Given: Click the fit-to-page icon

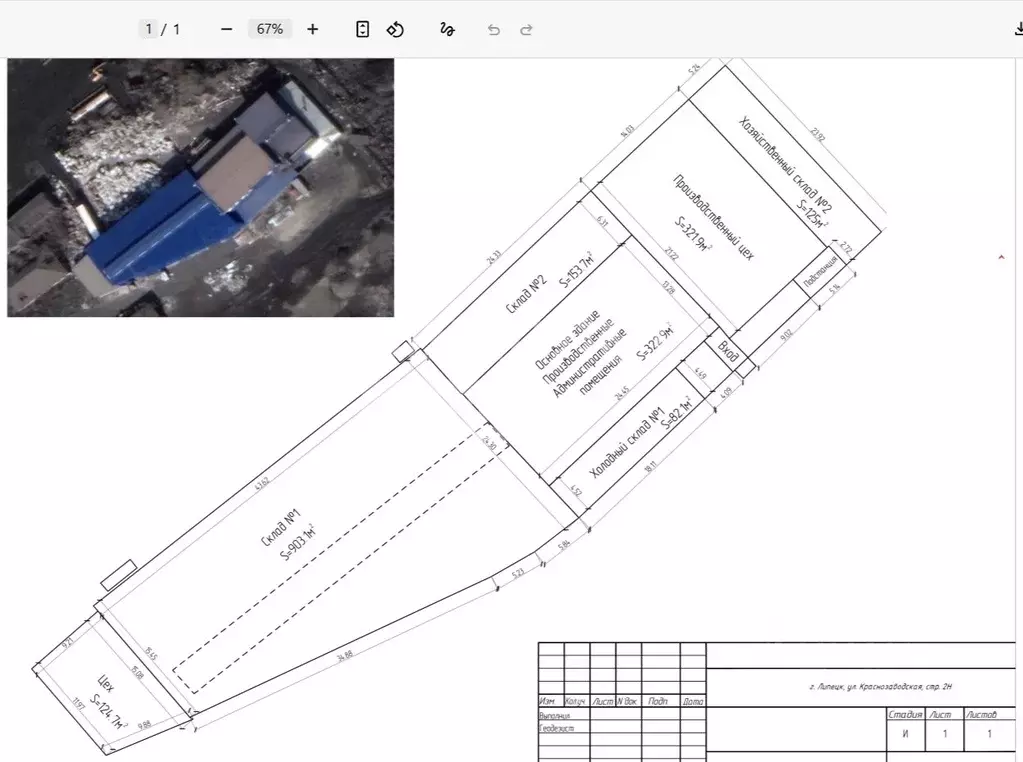Looking at the screenshot, I should tap(363, 29).
